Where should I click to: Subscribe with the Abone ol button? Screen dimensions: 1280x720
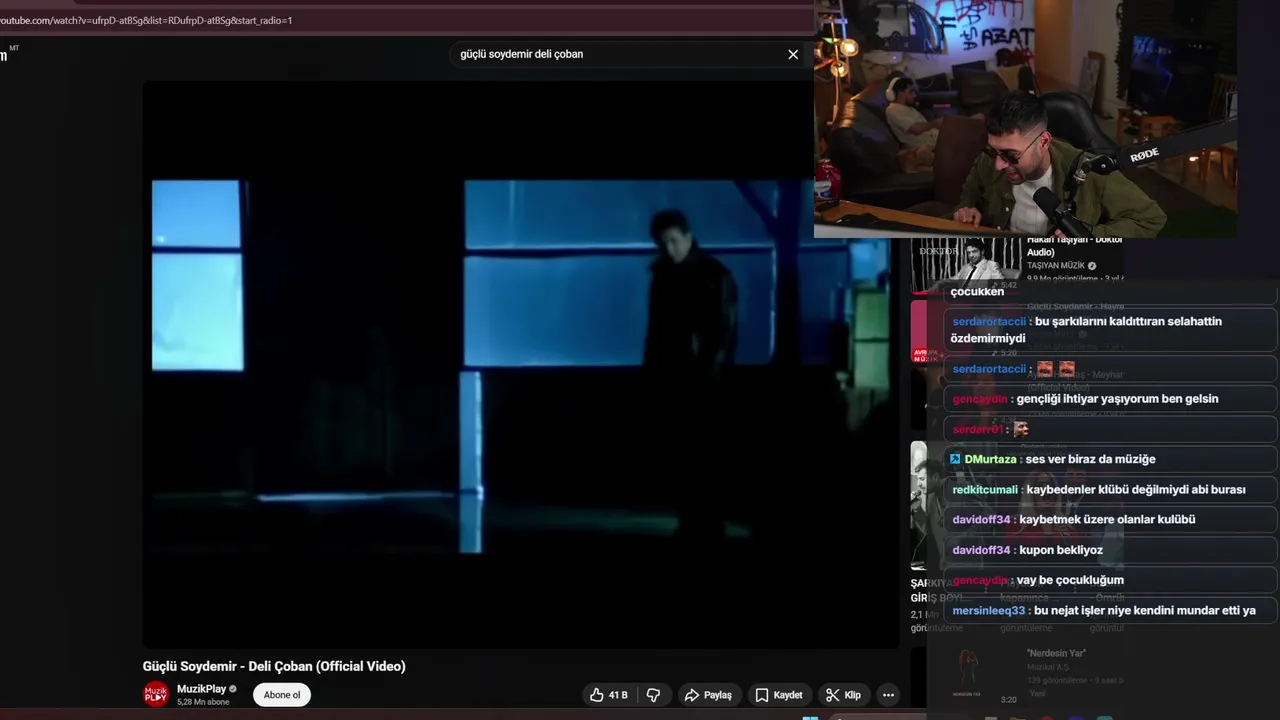pyautogui.click(x=282, y=695)
